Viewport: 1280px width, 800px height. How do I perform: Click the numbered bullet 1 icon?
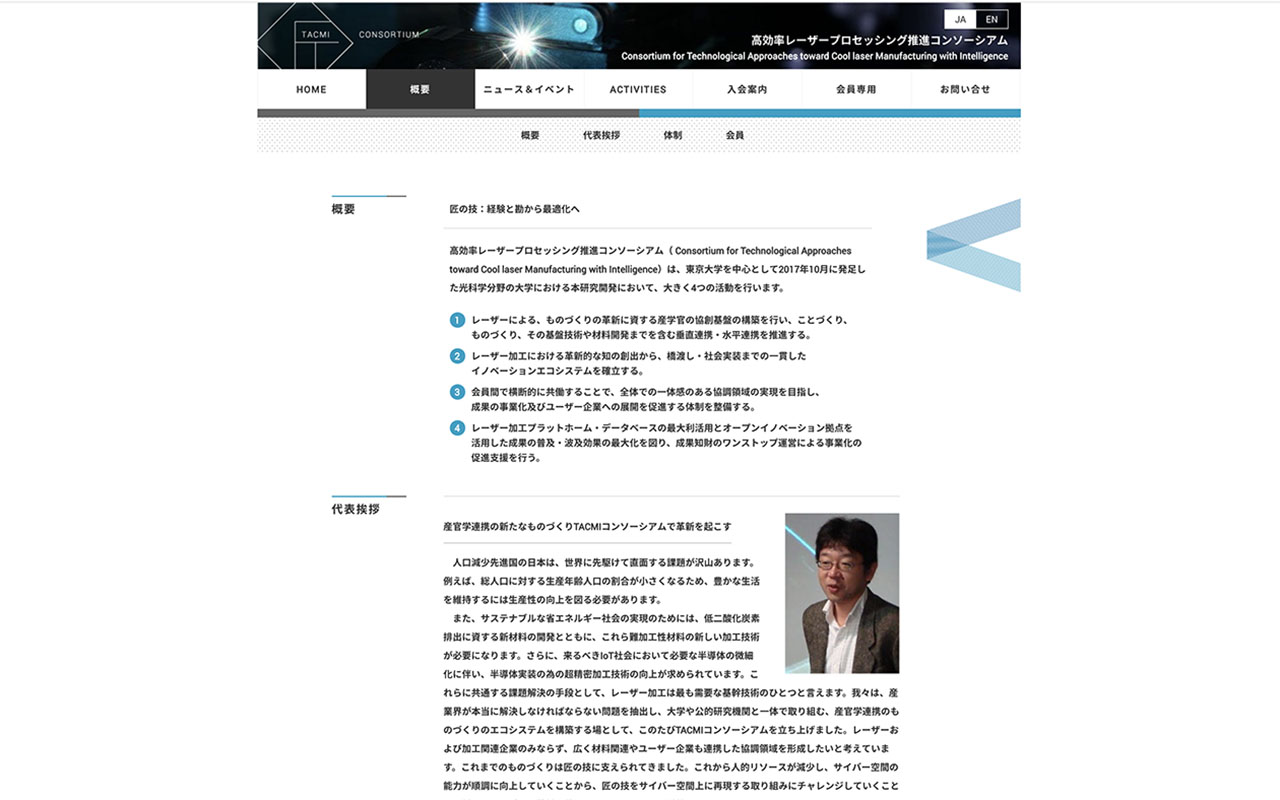(x=457, y=320)
